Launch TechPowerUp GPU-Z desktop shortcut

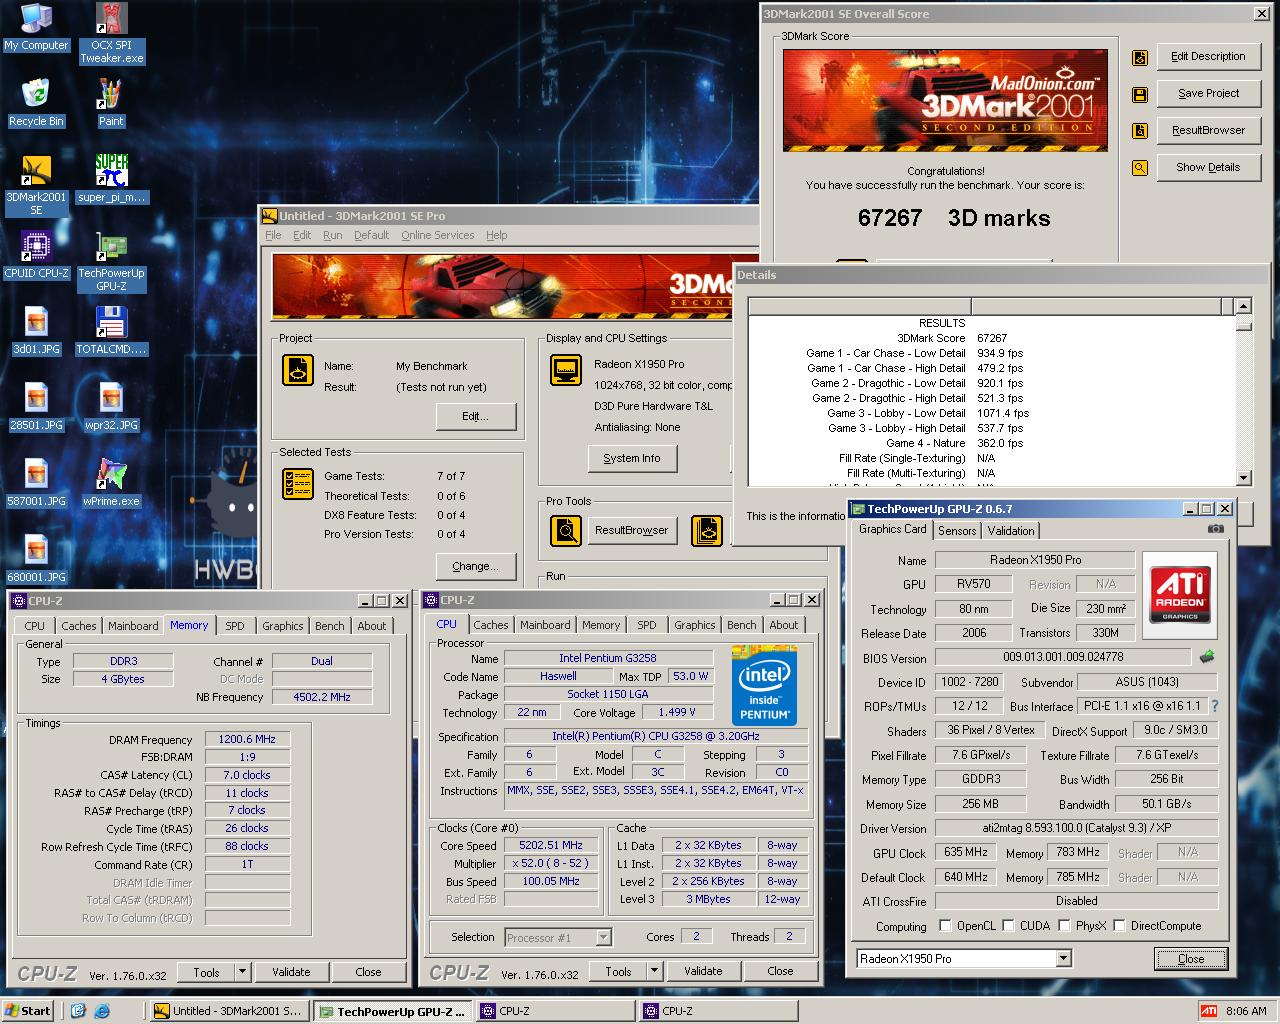click(x=111, y=261)
